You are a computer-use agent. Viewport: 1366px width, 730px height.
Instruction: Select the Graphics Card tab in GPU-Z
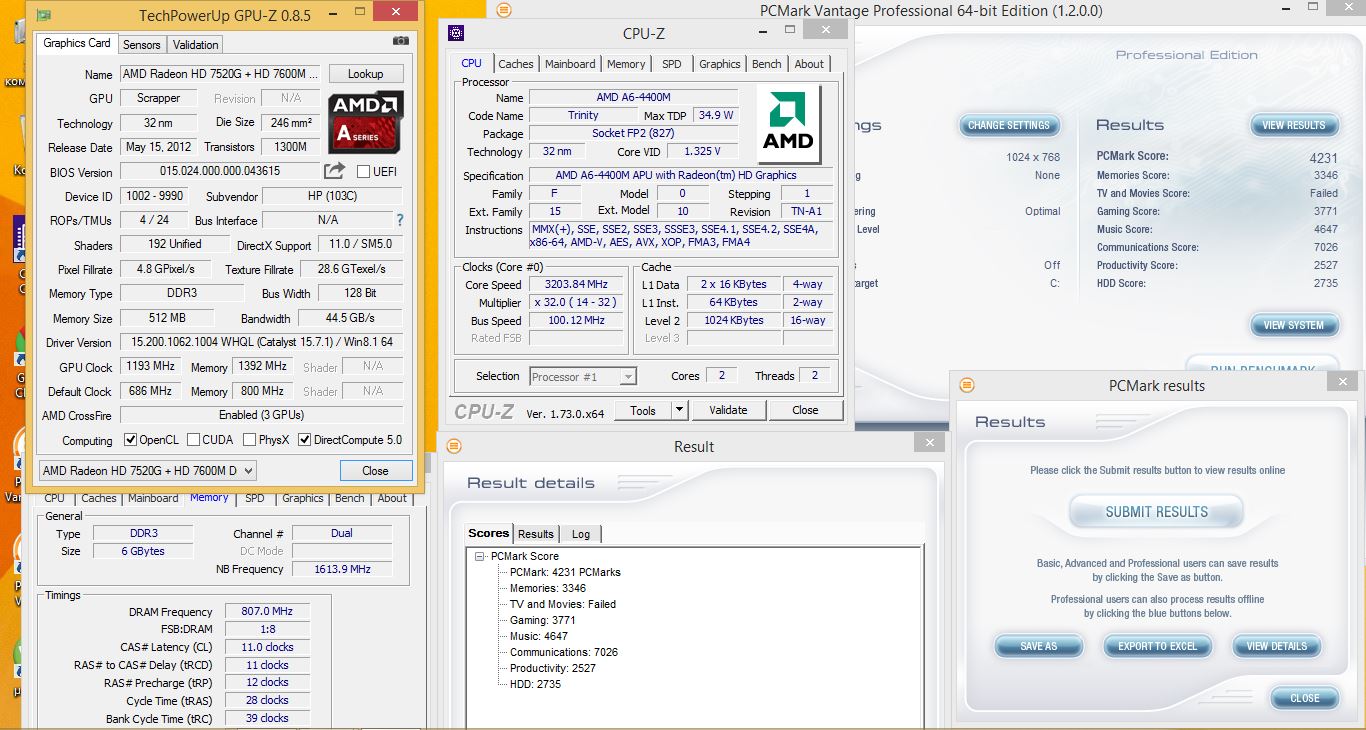[77, 43]
